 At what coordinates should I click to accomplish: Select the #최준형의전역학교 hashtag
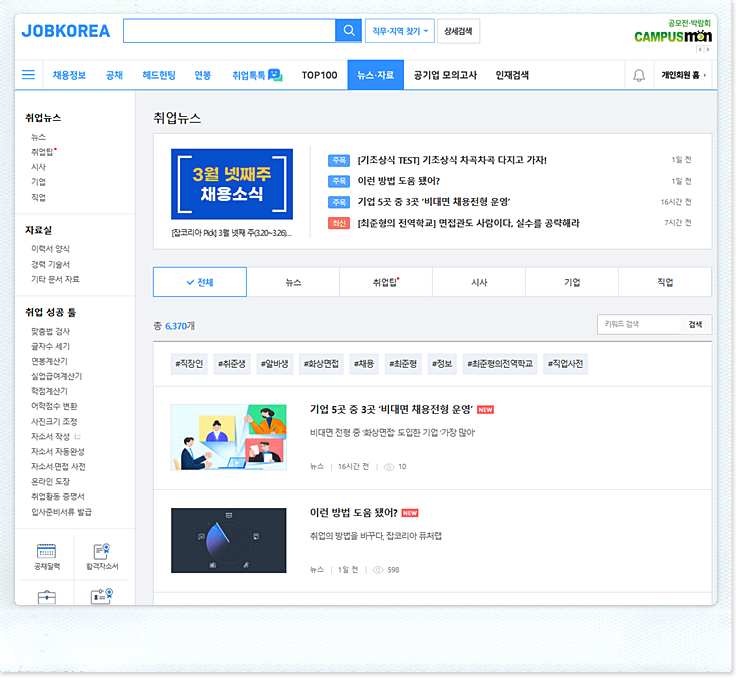(500, 364)
